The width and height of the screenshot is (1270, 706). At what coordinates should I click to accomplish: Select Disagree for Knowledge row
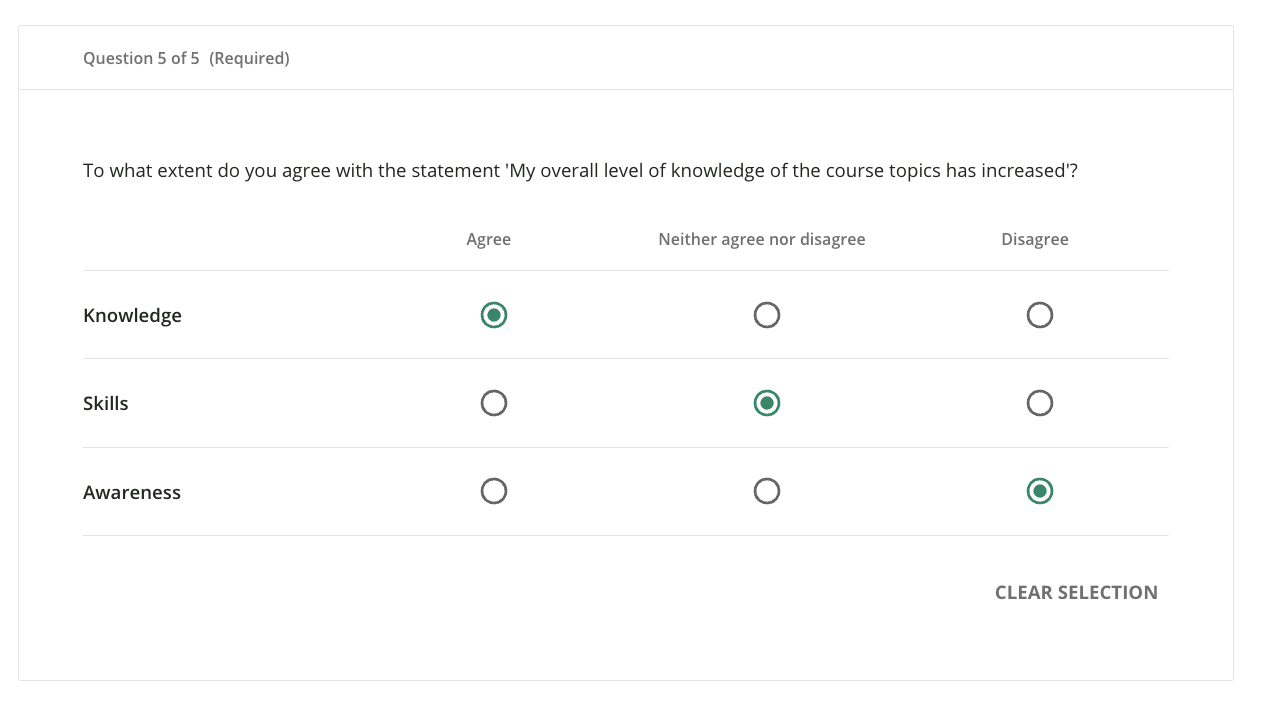tap(1039, 315)
